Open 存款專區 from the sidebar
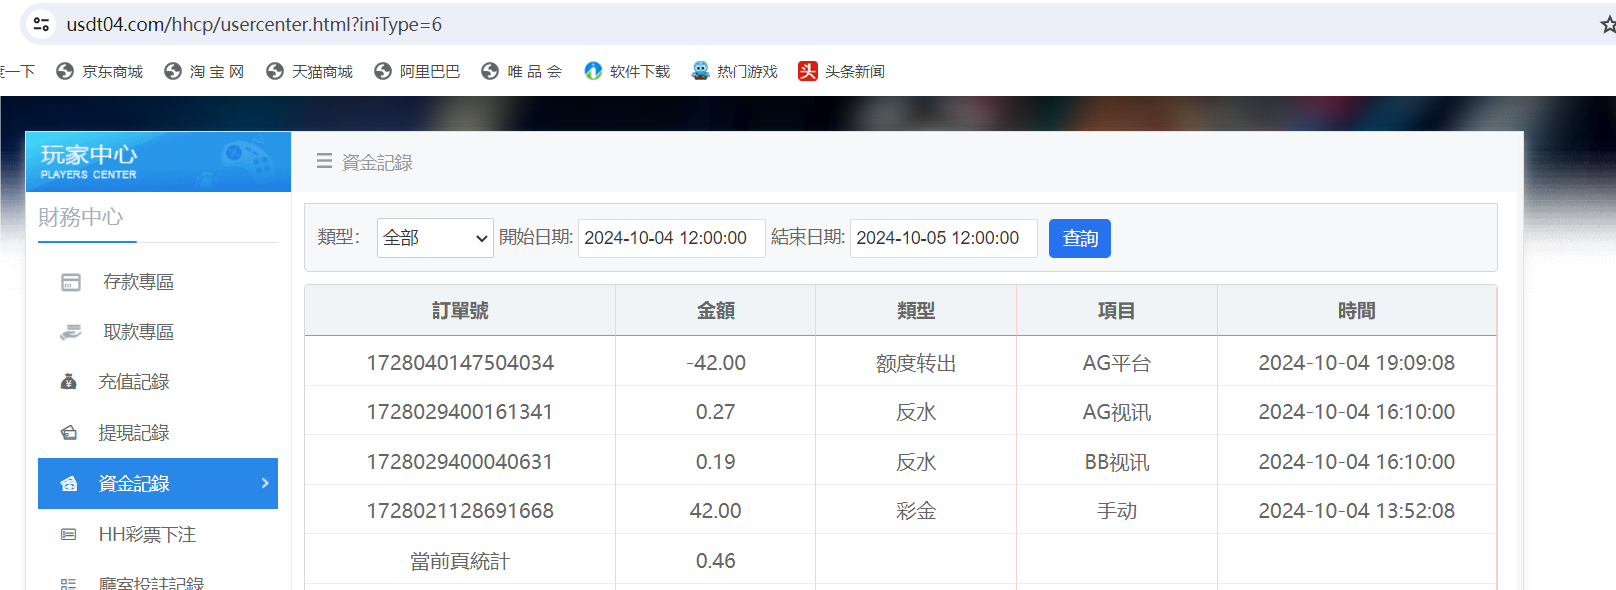1616x590 pixels. (138, 282)
